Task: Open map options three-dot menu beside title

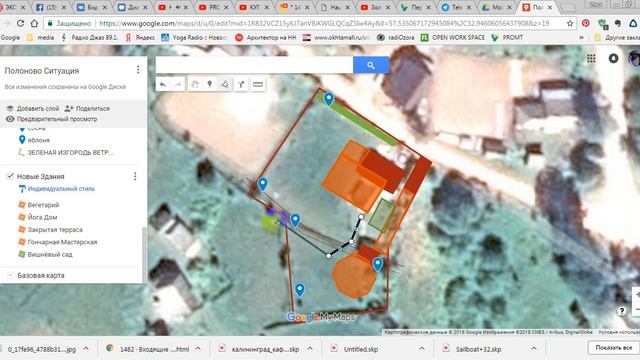Action: [138, 70]
